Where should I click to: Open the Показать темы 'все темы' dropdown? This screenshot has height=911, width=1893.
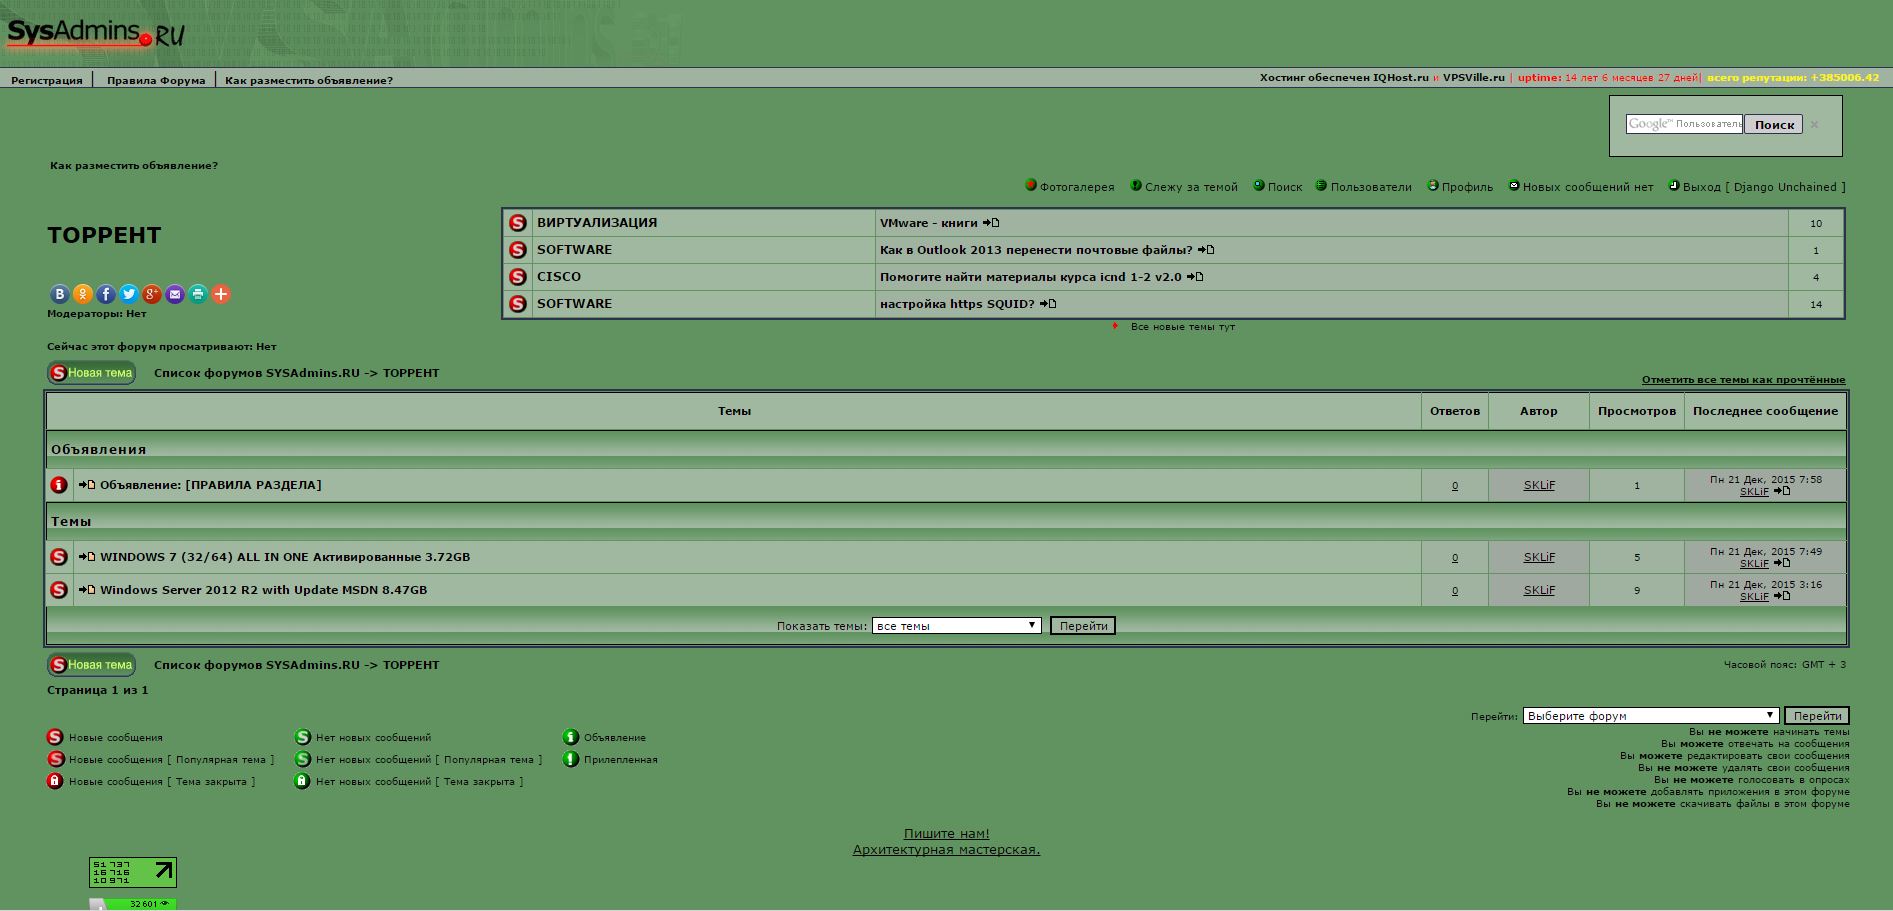pyautogui.click(x=957, y=626)
